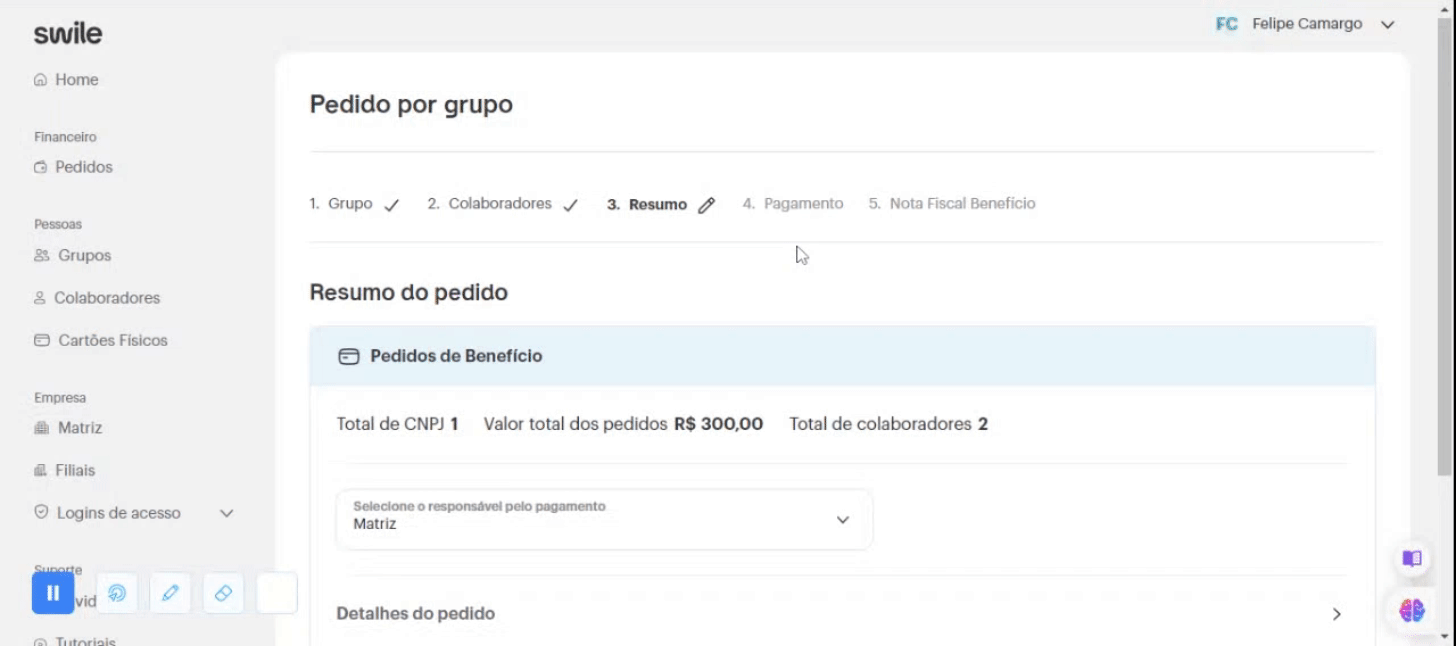Expand Detalhes do pedido section

point(841,614)
